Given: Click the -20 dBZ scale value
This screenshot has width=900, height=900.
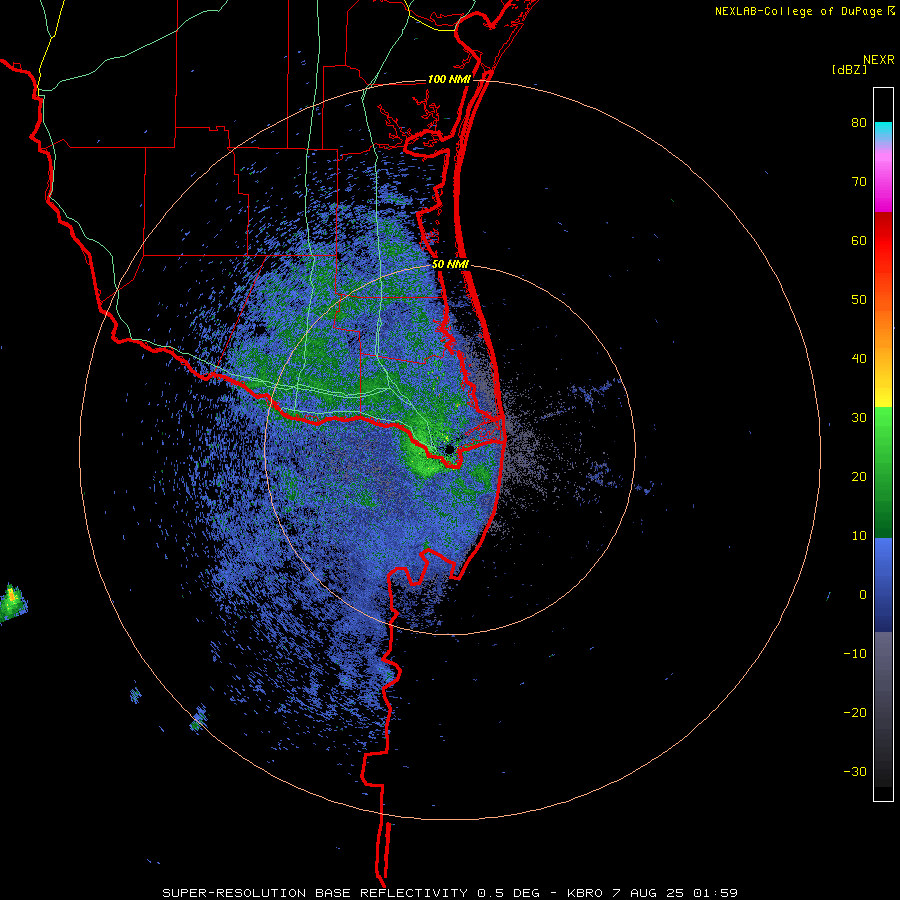Looking at the screenshot, I should point(855,712).
